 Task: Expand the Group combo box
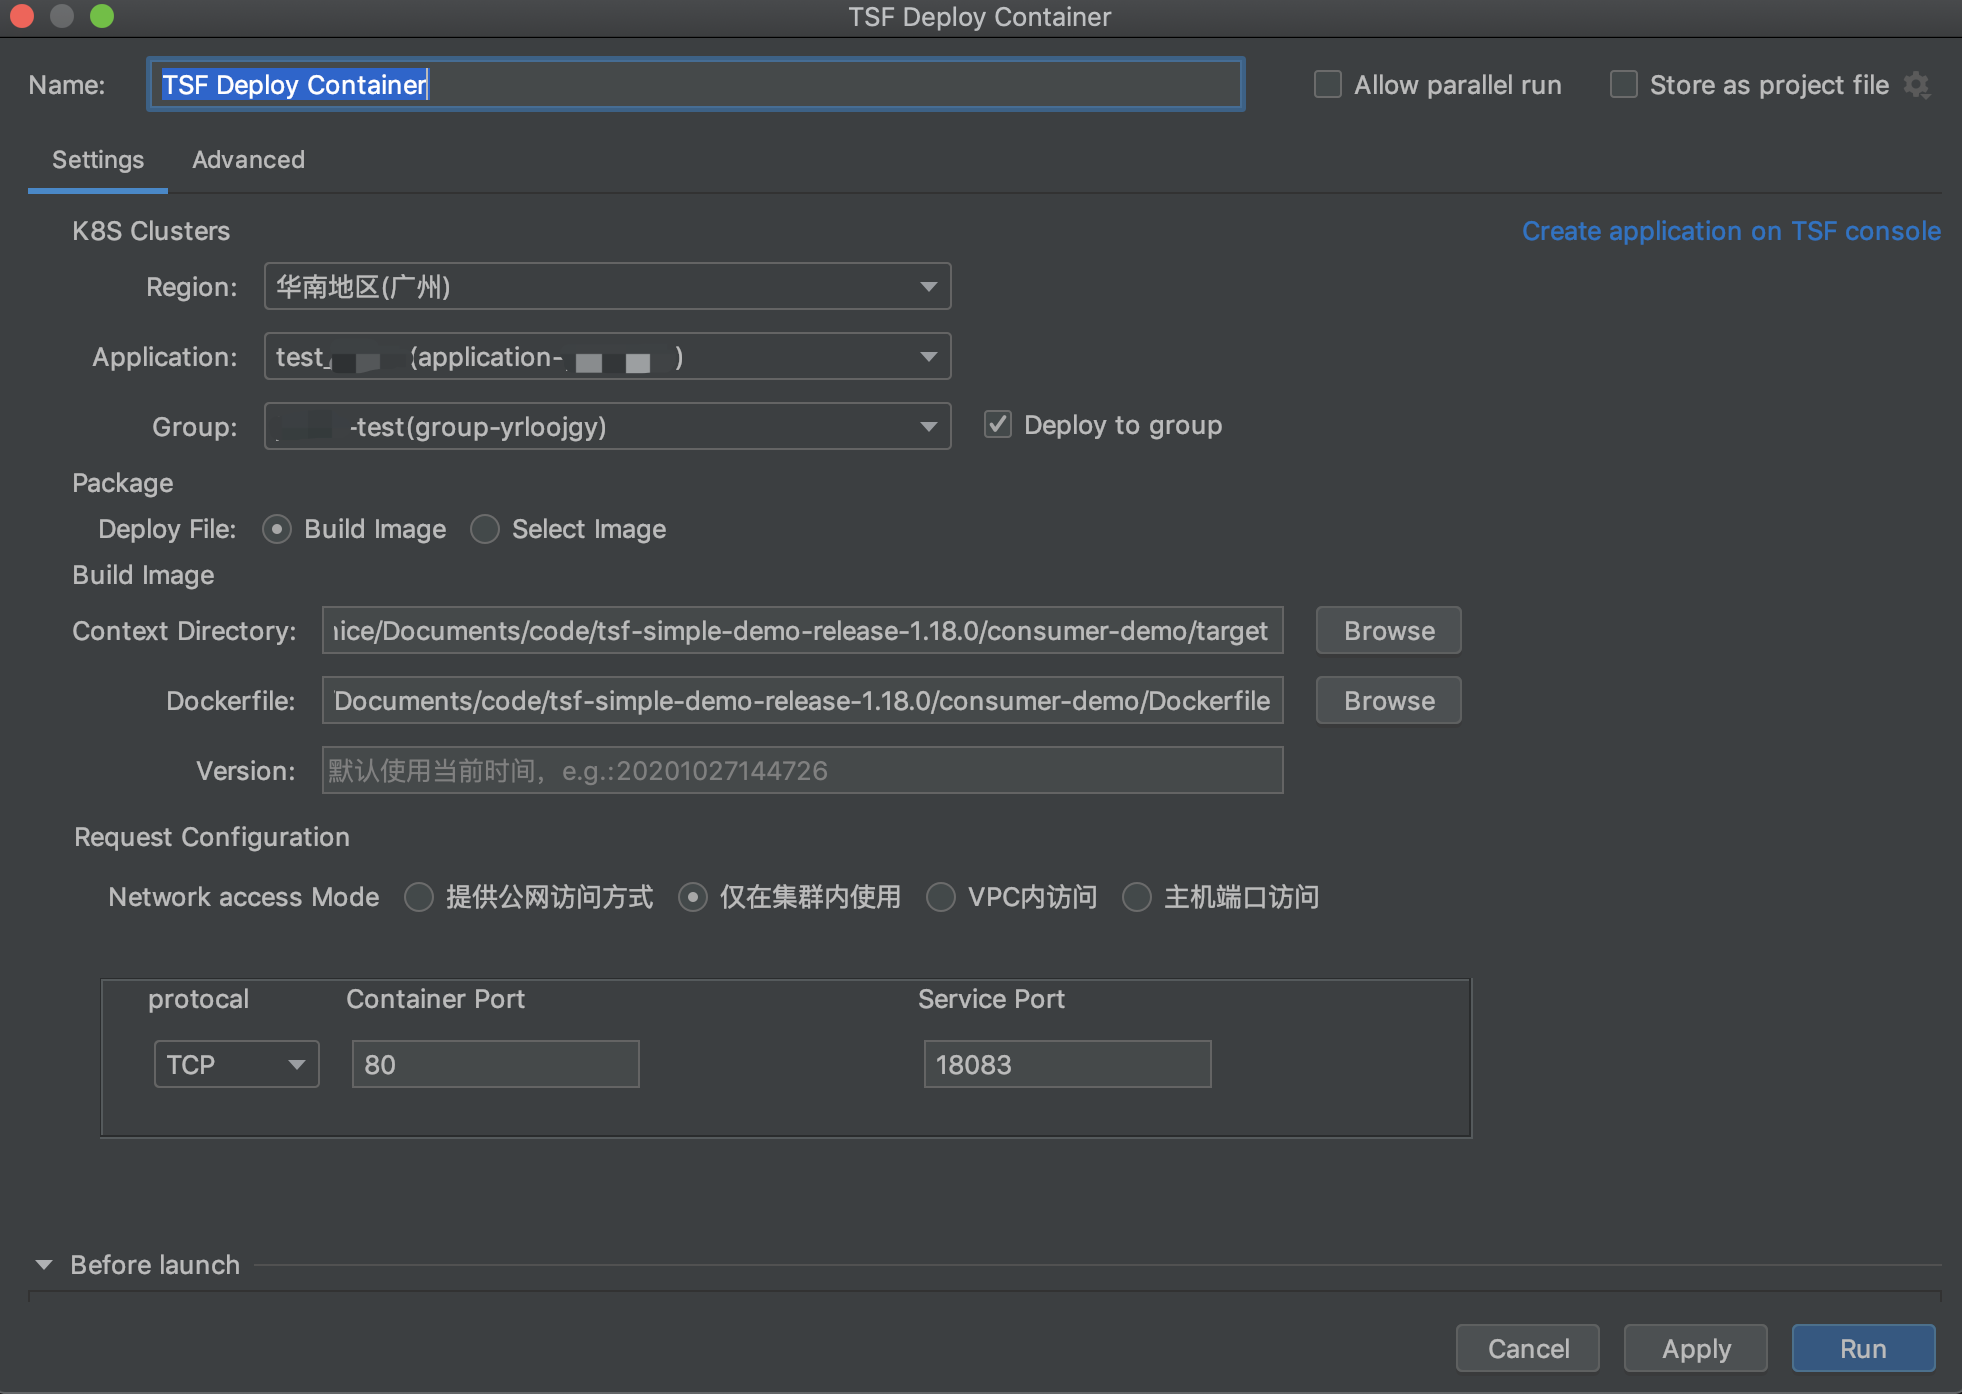tap(607, 427)
